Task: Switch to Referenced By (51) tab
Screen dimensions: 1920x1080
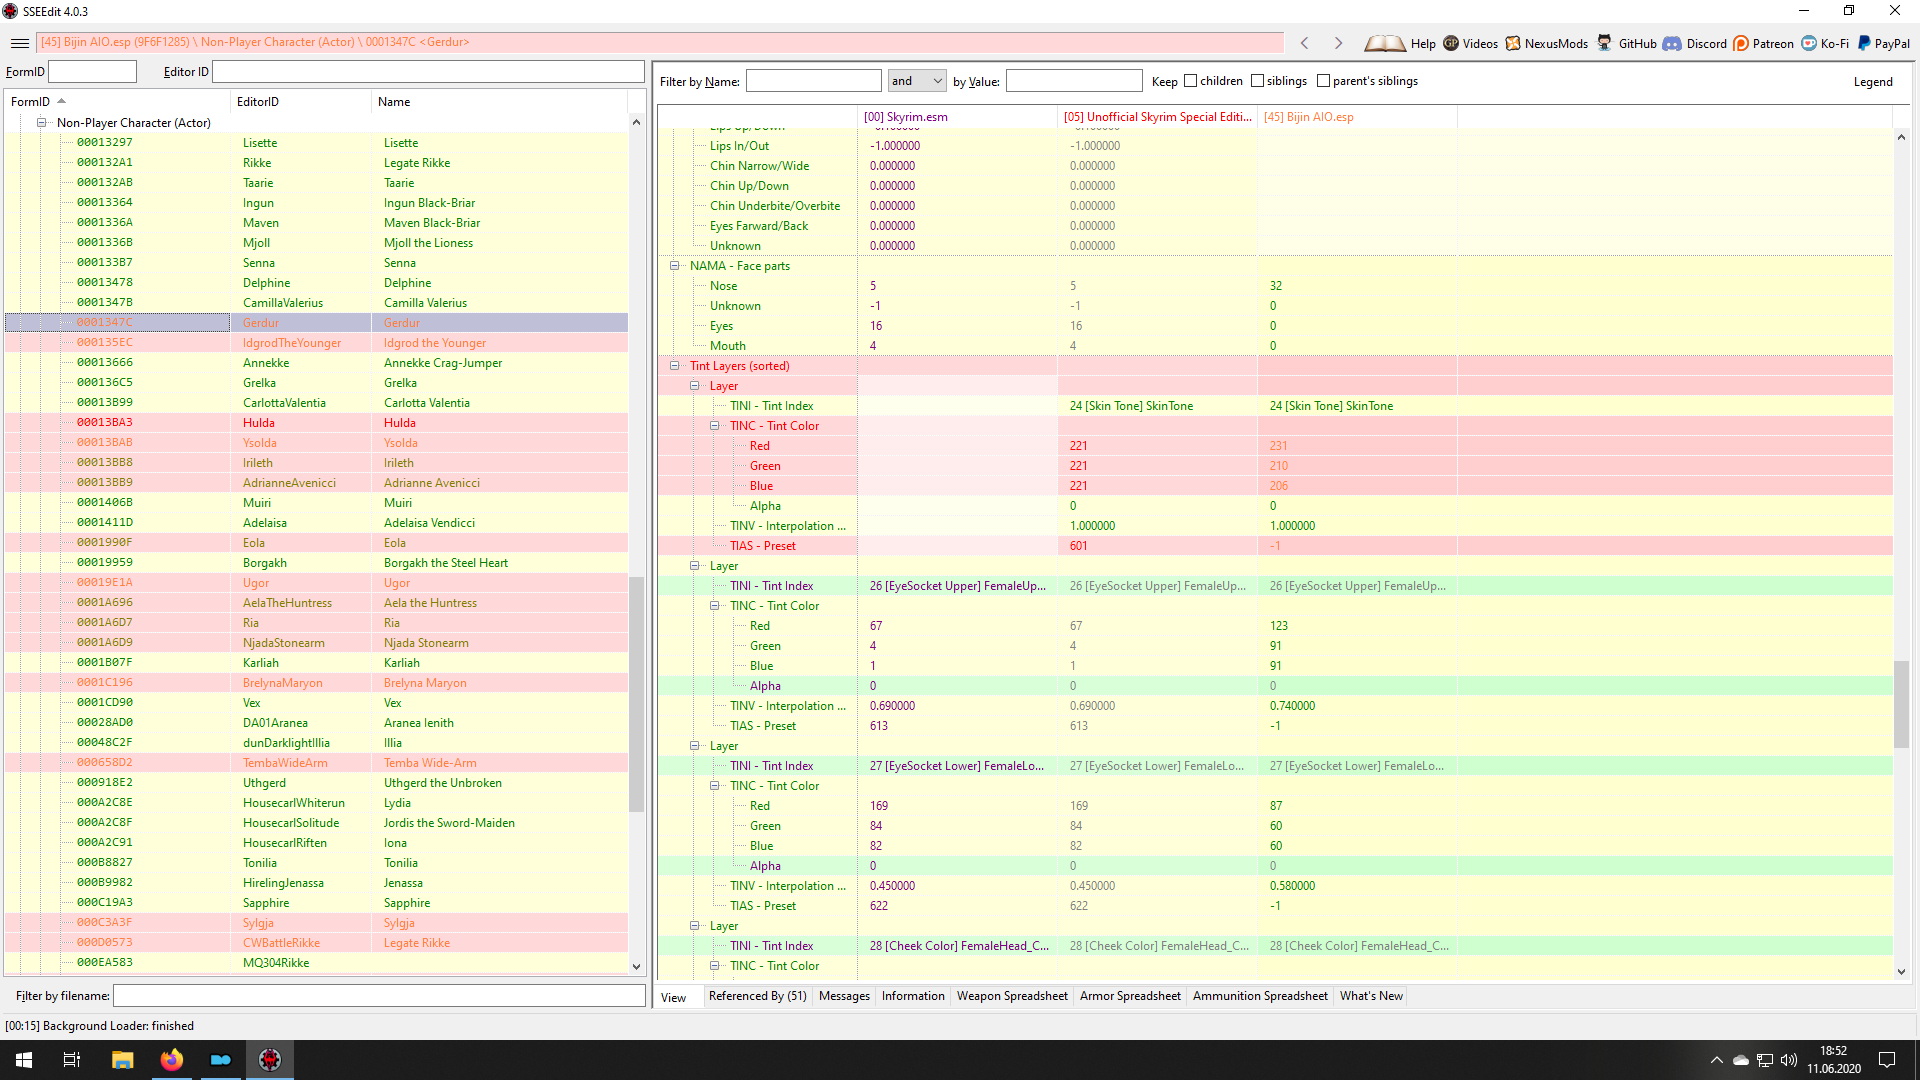Action: [x=757, y=996]
